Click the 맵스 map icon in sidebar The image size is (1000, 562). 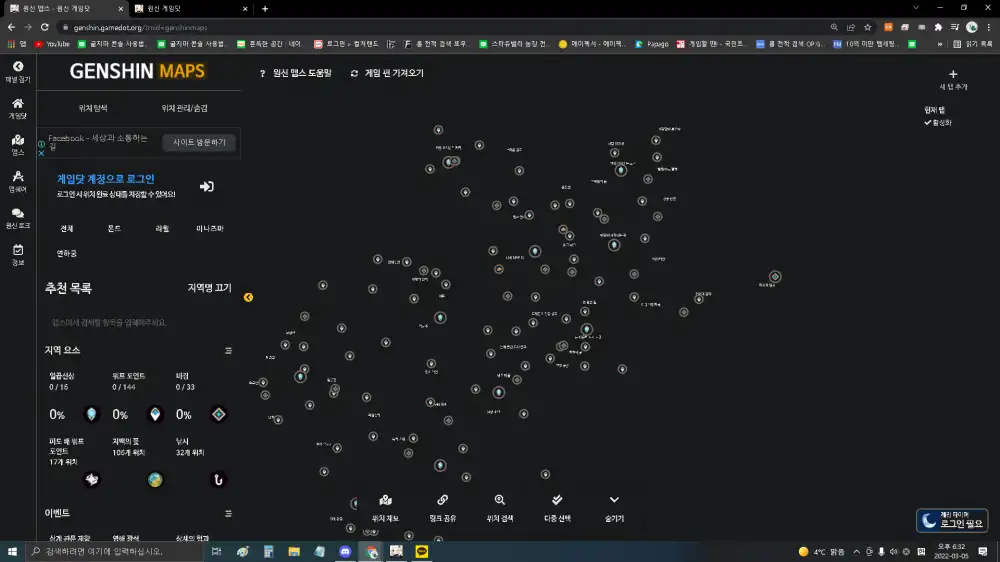(x=17, y=141)
